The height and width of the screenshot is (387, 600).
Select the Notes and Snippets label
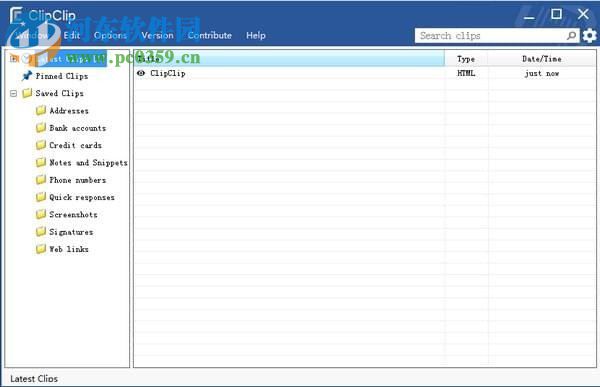88,163
